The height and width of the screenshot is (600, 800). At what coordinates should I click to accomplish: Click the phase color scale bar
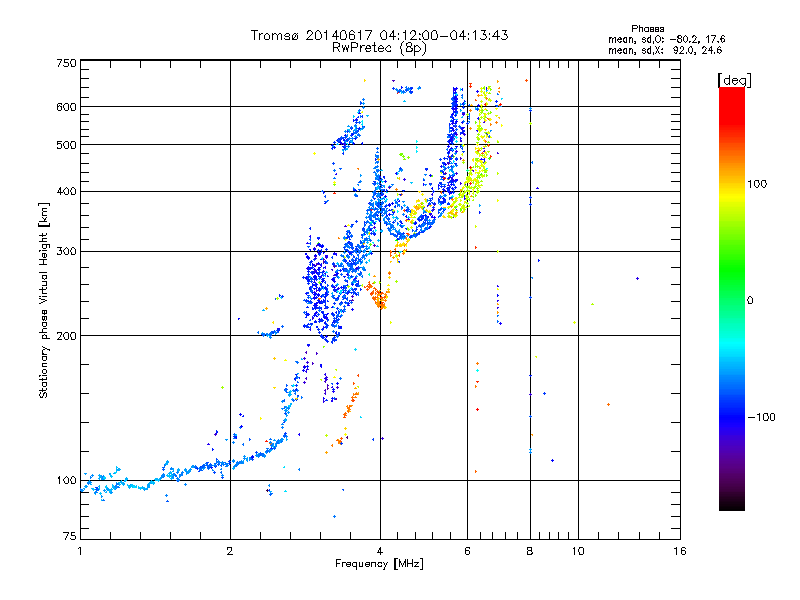(x=732, y=299)
